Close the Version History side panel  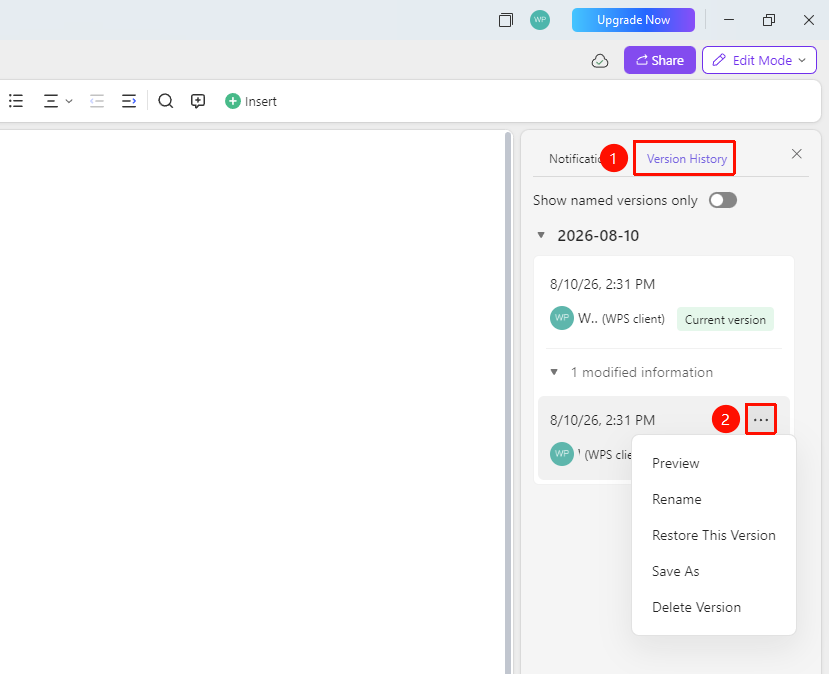click(796, 154)
